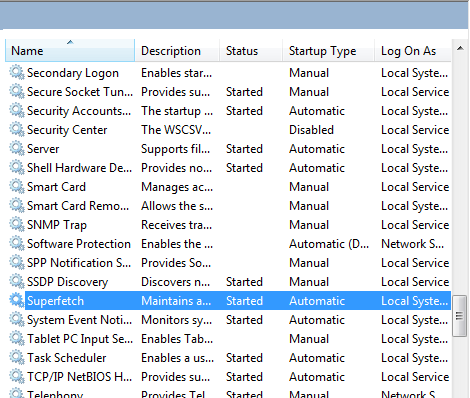
Task: Click 'Discovers n...' description of SSDP Discovery
Action: coord(176,282)
